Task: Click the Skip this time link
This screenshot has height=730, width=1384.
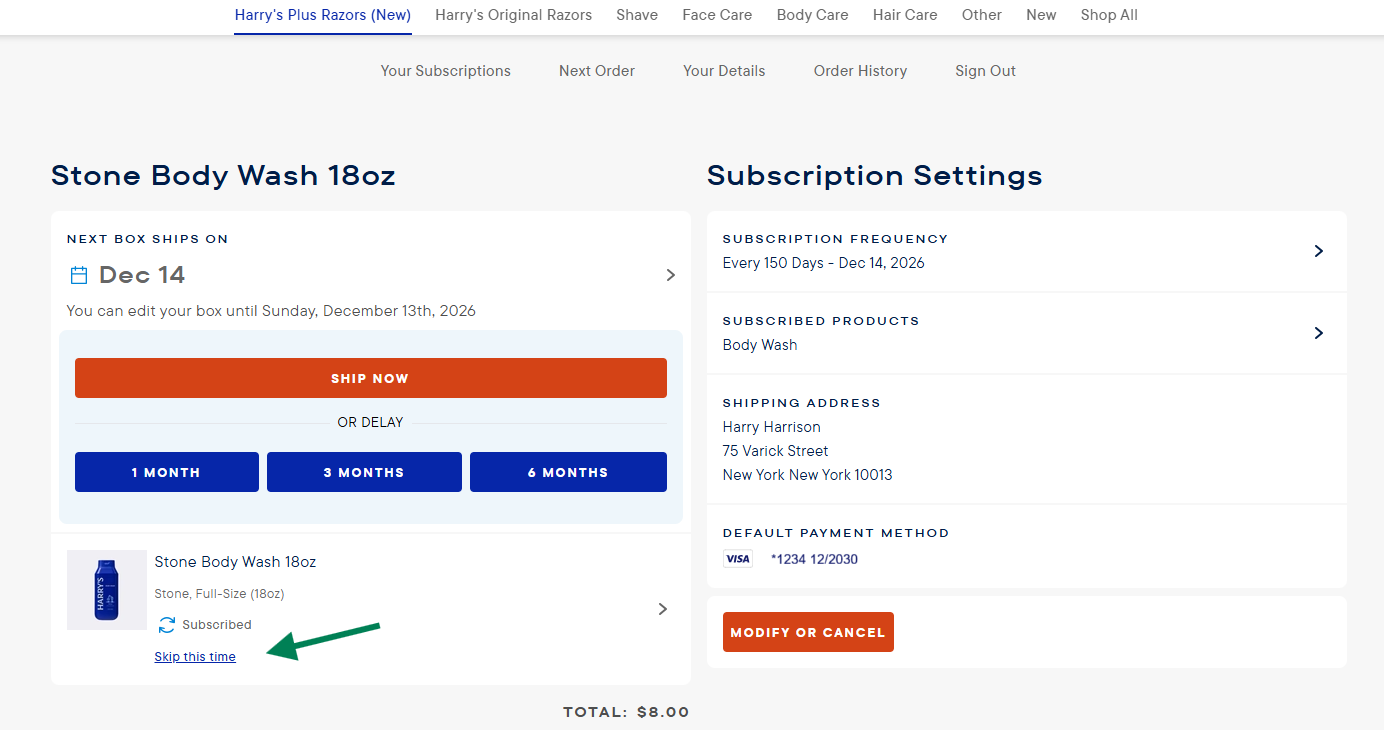Action: coord(195,657)
